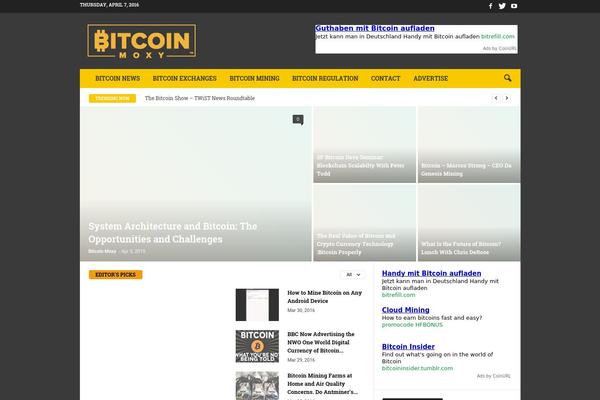Open 'Marcus Streng – CEO Da Genesis Mining' tile
Screen dimensions: 600x400
[x=466, y=170]
